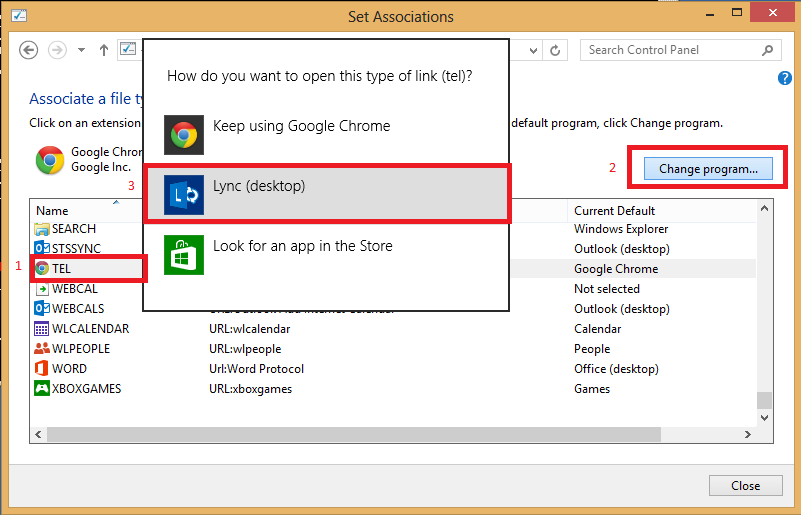Click the address bar Control Panel icon
The width and height of the screenshot is (801, 515).
tap(128, 49)
